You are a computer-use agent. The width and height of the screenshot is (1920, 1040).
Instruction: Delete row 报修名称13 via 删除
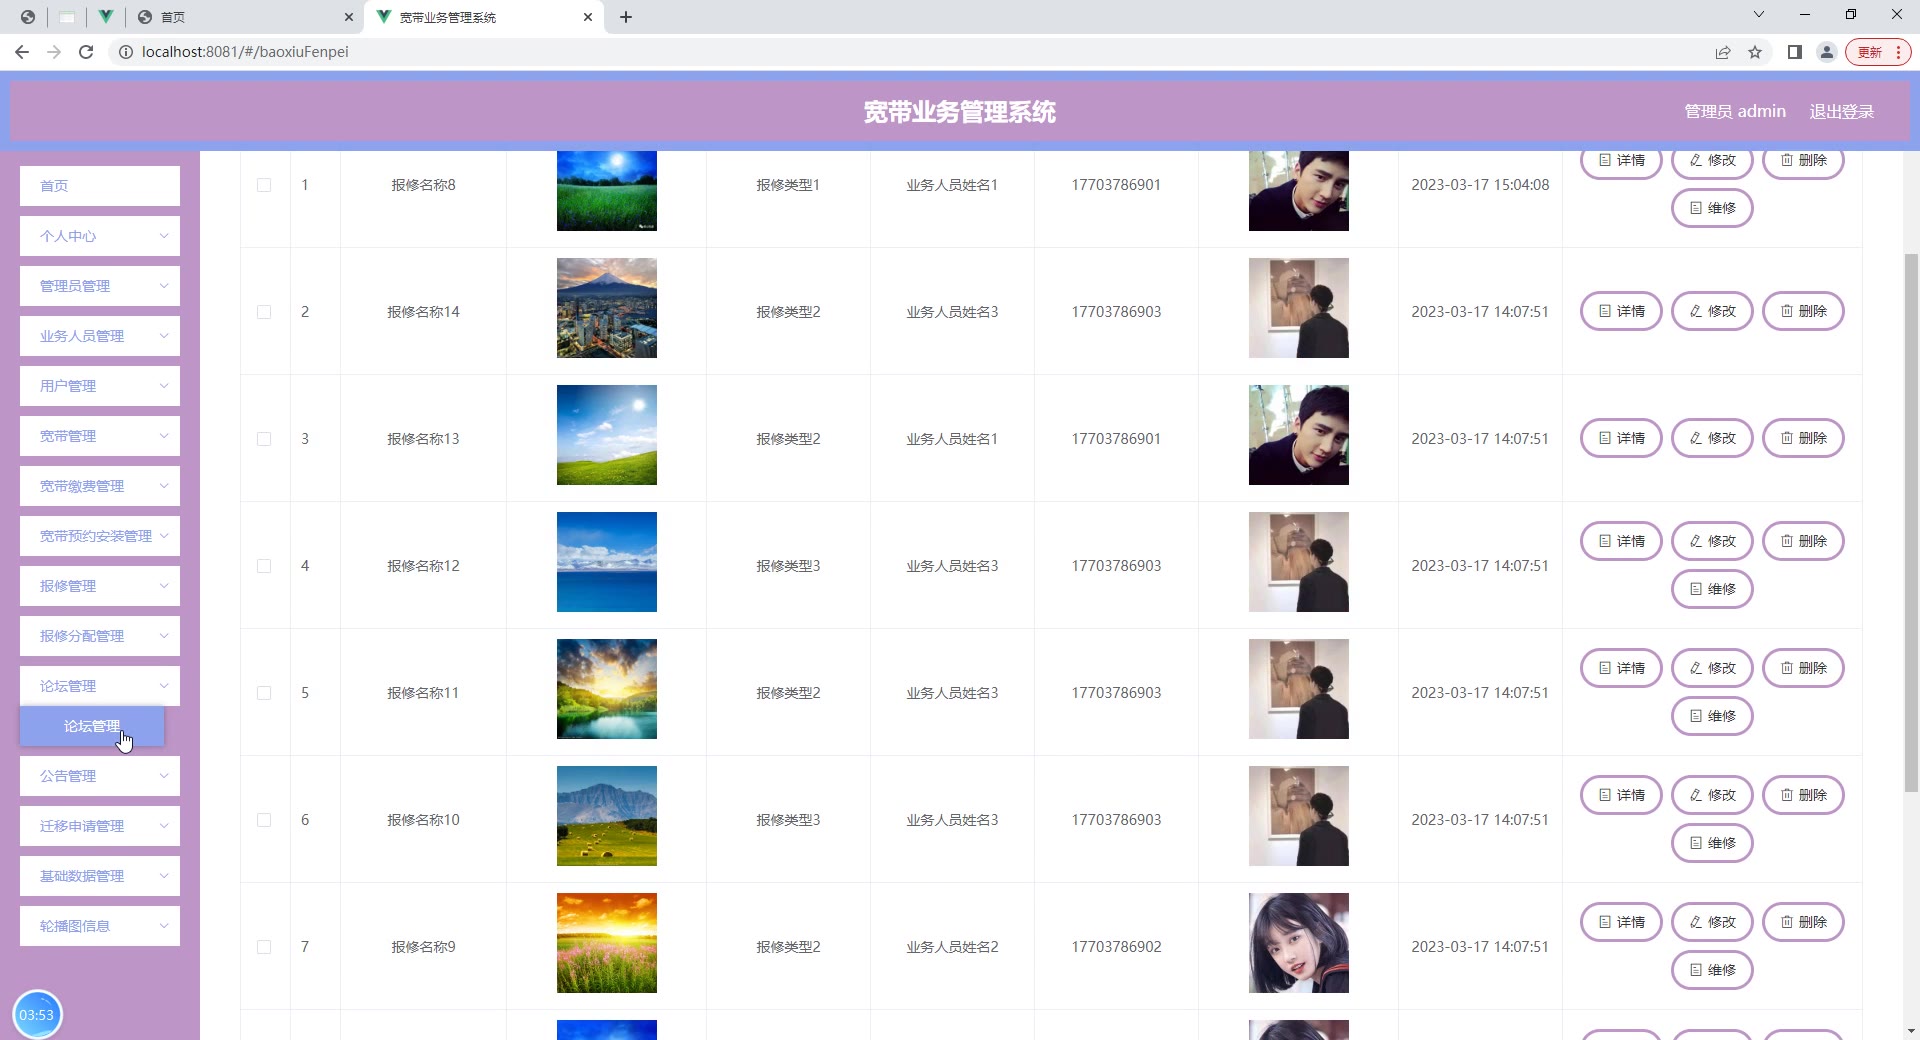[1803, 438]
